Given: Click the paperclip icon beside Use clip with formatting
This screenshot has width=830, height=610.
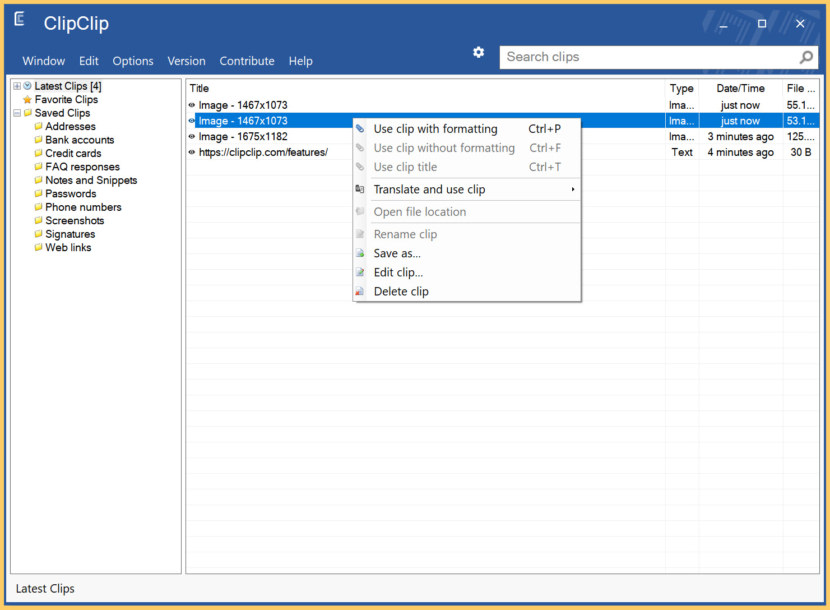Looking at the screenshot, I should click(360, 129).
